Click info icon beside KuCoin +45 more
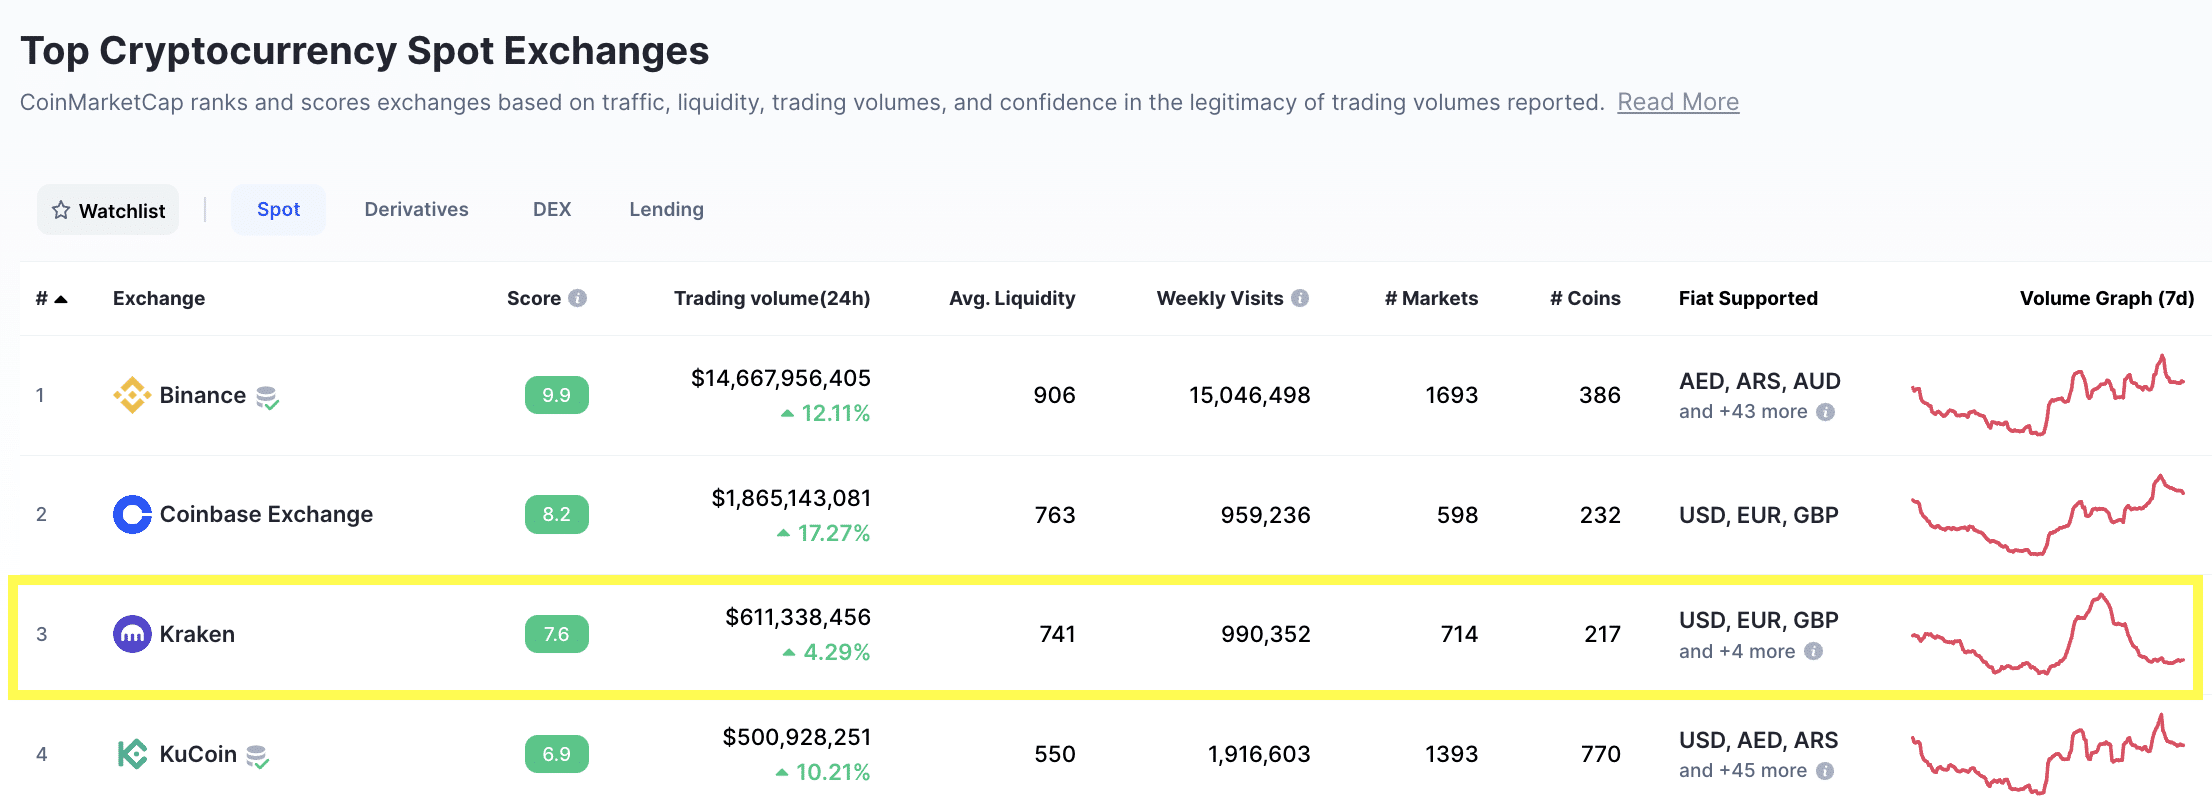The width and height of the screenshot is (2212, 808). point(1825,771)
